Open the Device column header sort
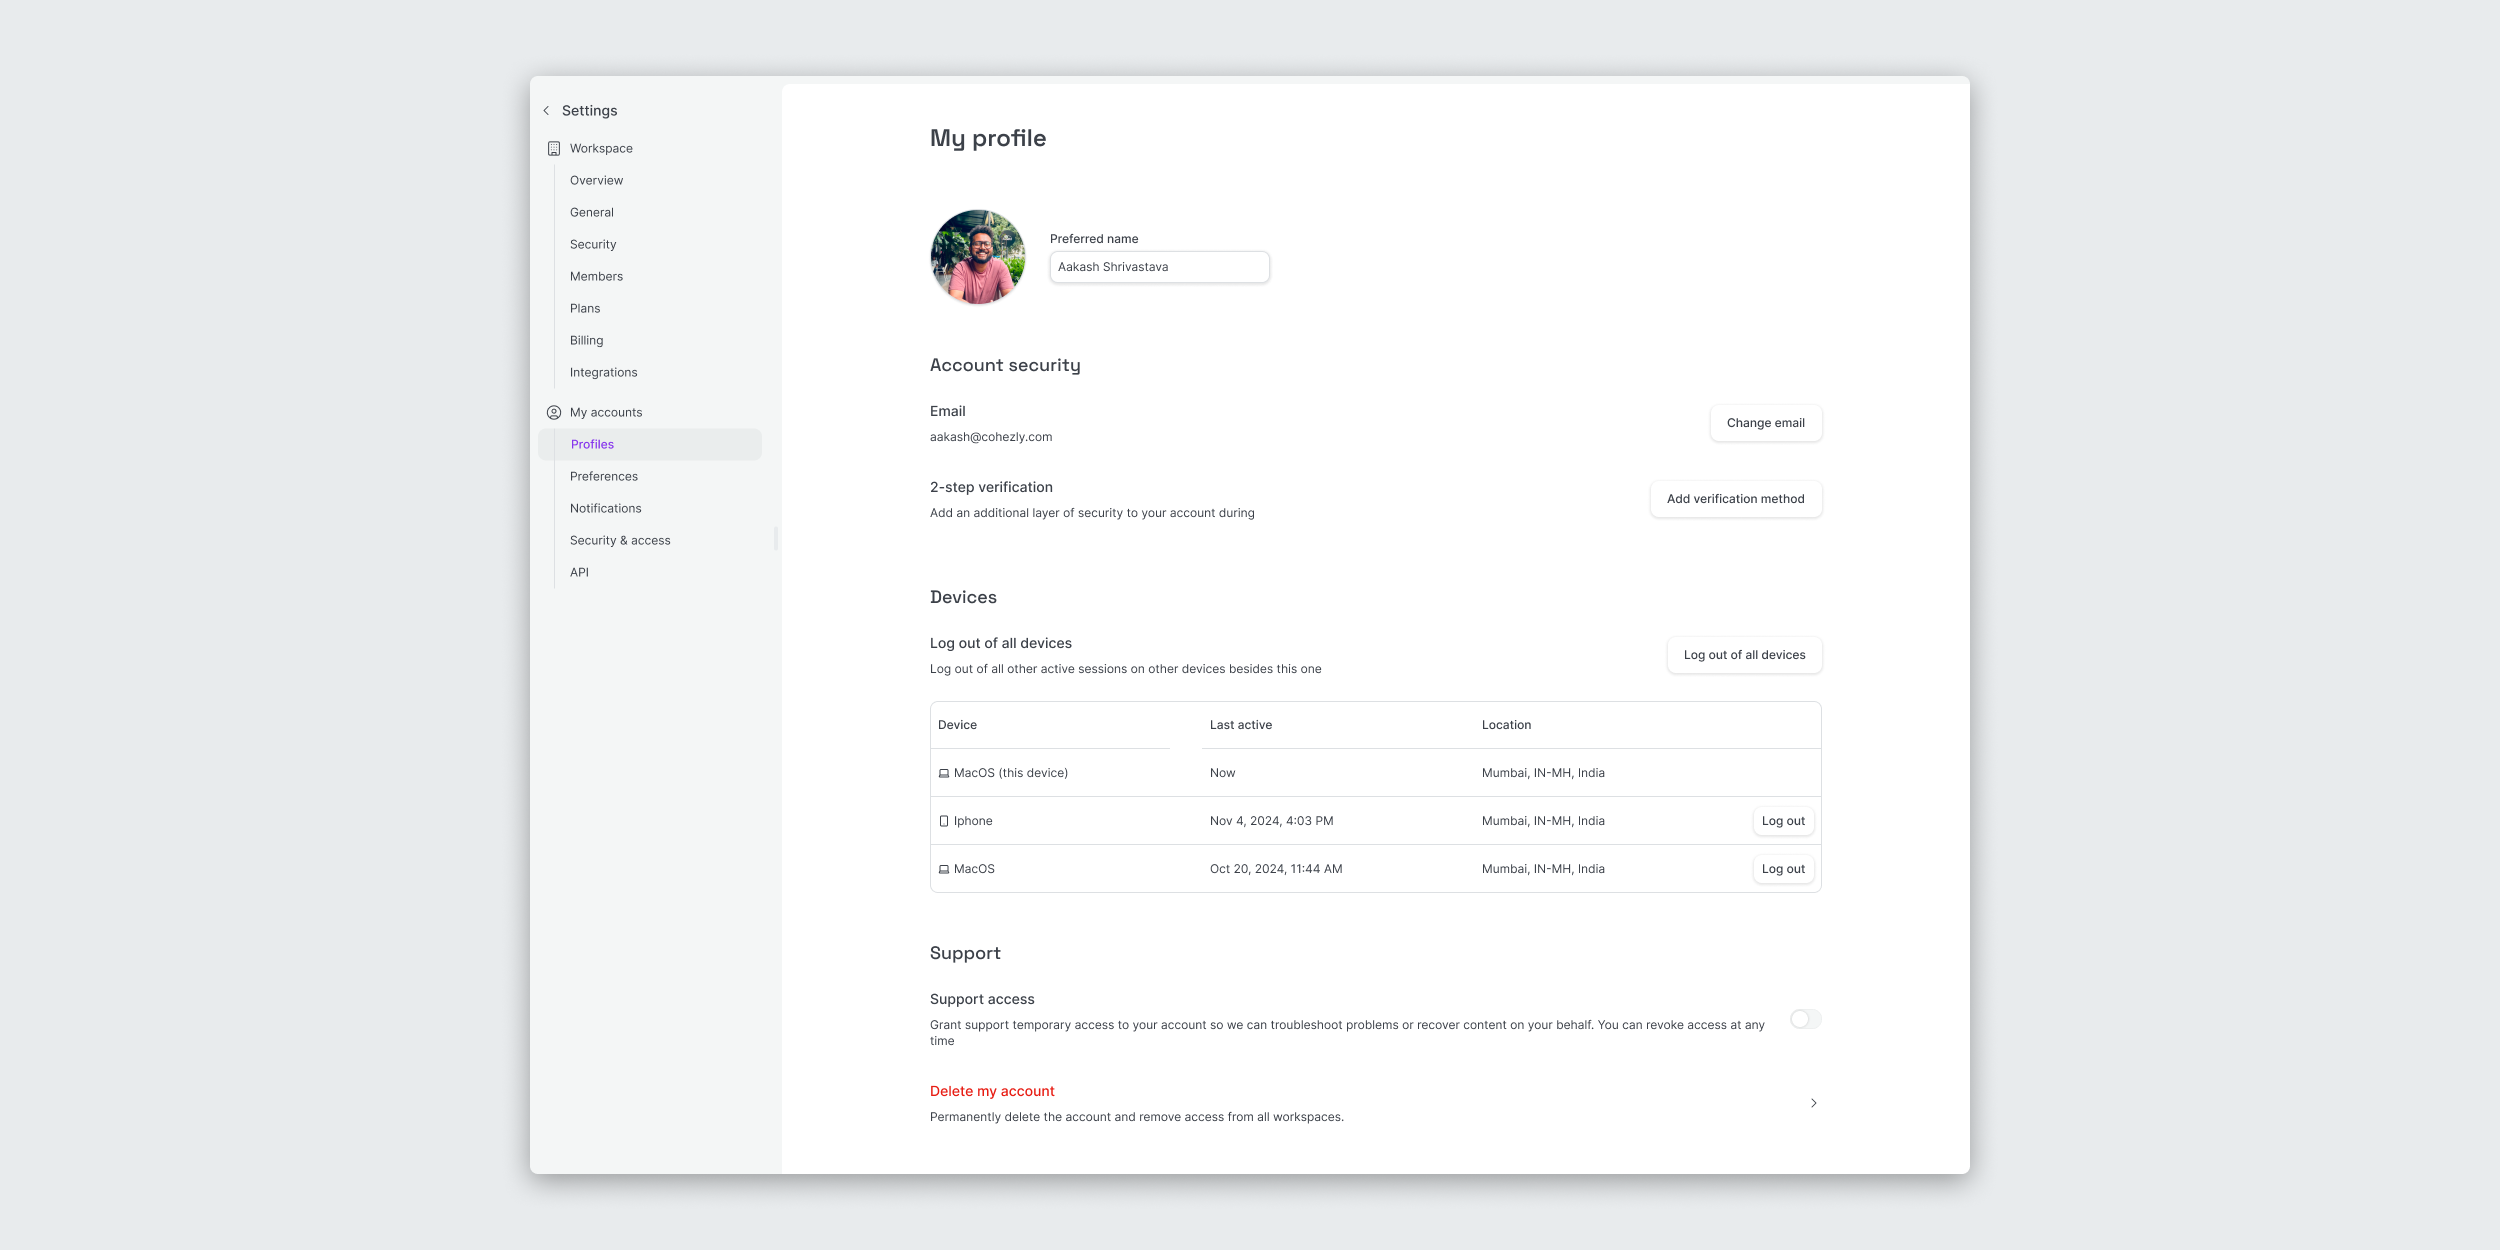This screenshot has height=1250, width=2500. point(957,724)
